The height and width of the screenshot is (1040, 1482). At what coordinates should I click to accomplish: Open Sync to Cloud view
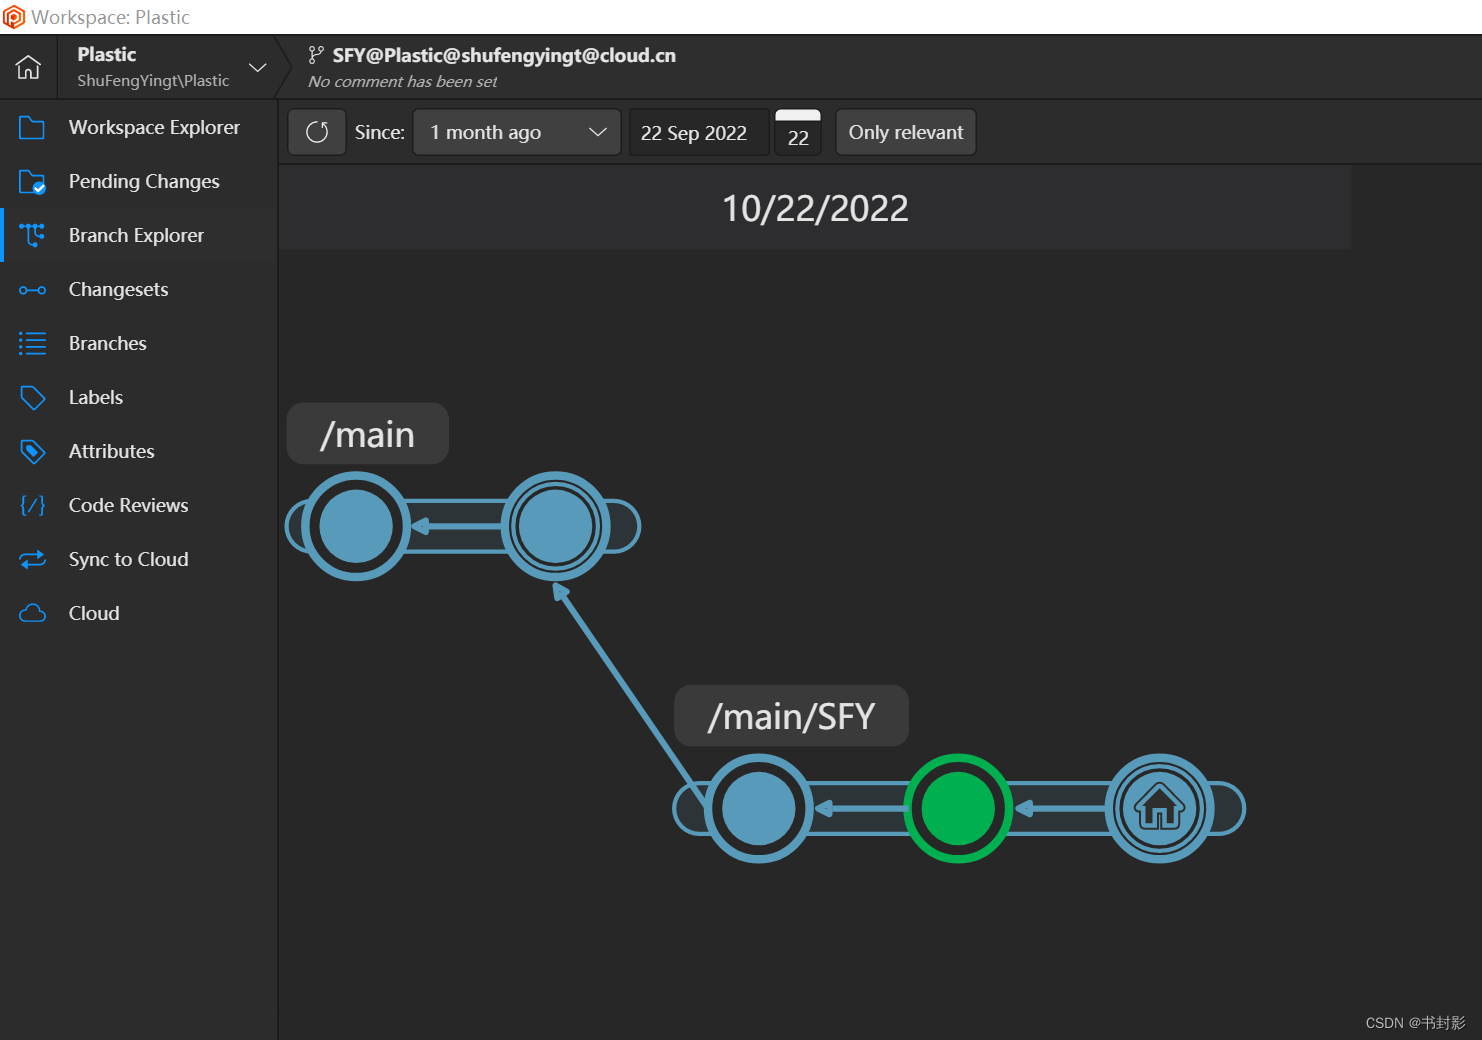click(138, 559)
